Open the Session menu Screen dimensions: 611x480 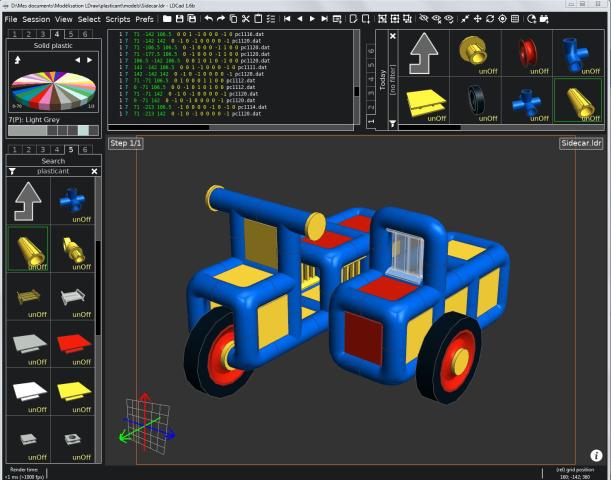[36, 19]
